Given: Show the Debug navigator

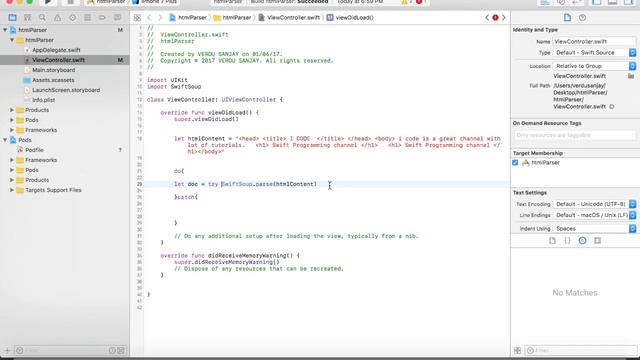Looking at the screenshot, I should 87,18.
